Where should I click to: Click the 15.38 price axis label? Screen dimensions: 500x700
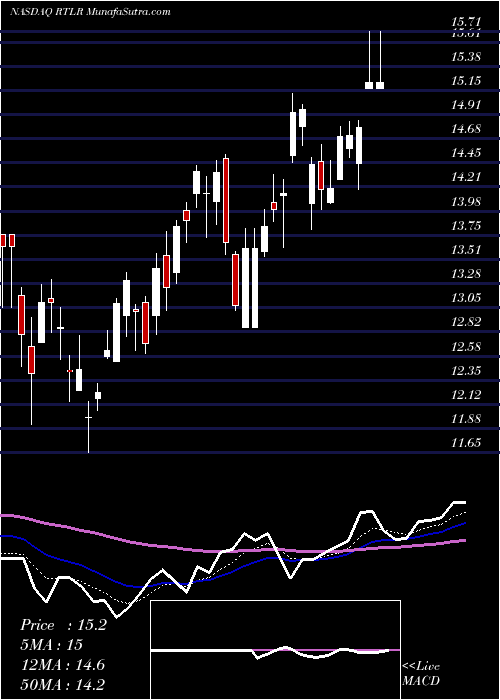click(466, 57)
